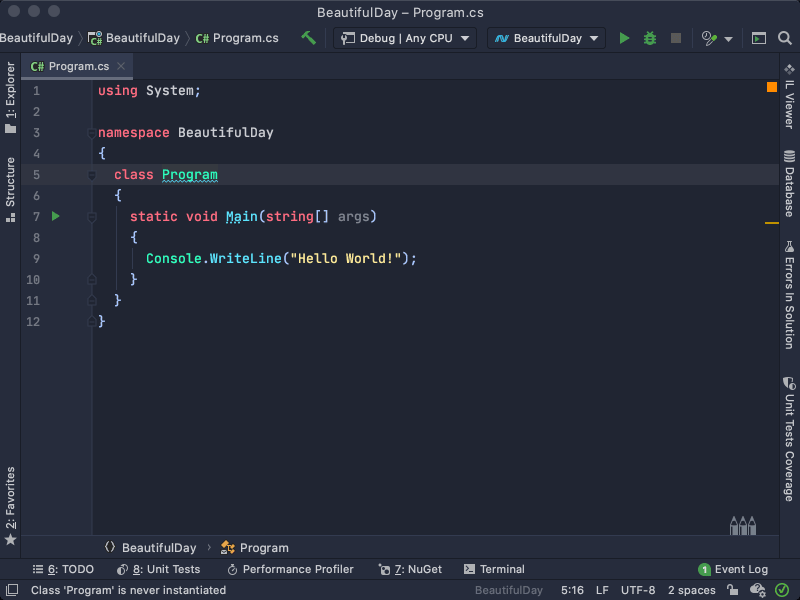Click the Build hammer icon

[308, 38]
